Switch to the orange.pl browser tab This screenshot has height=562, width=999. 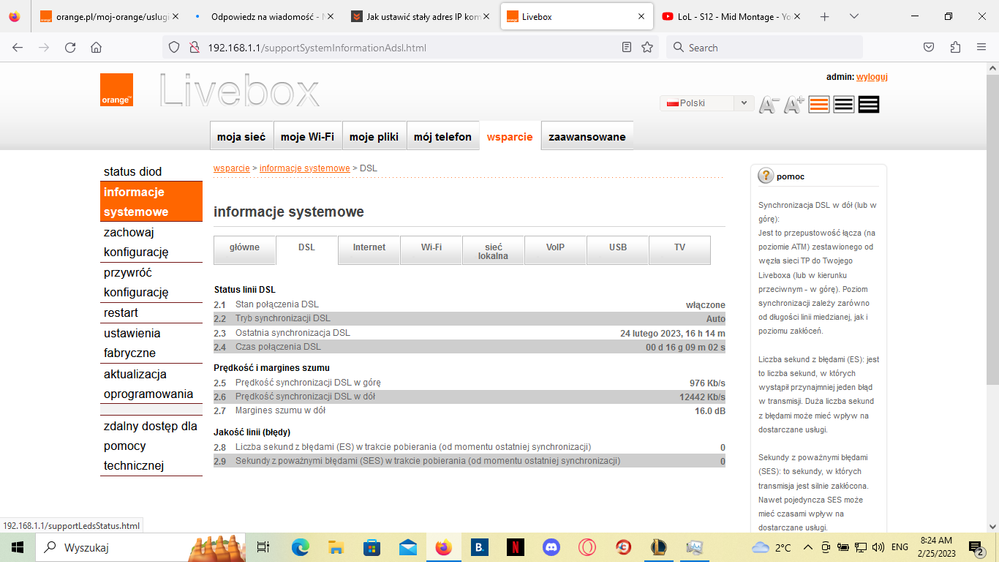108,17
